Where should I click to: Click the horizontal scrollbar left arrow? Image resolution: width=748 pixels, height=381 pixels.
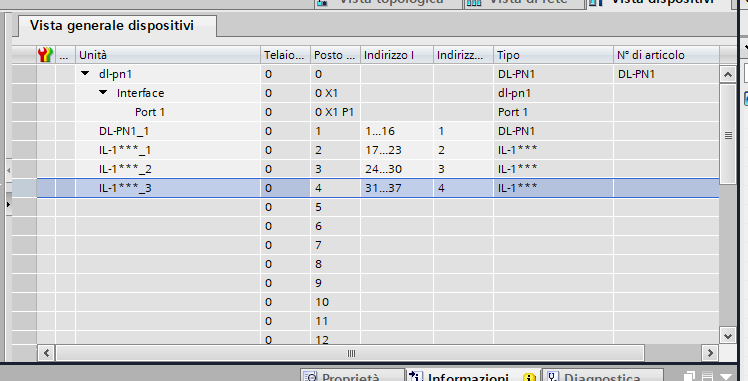(x=46, y=353)
